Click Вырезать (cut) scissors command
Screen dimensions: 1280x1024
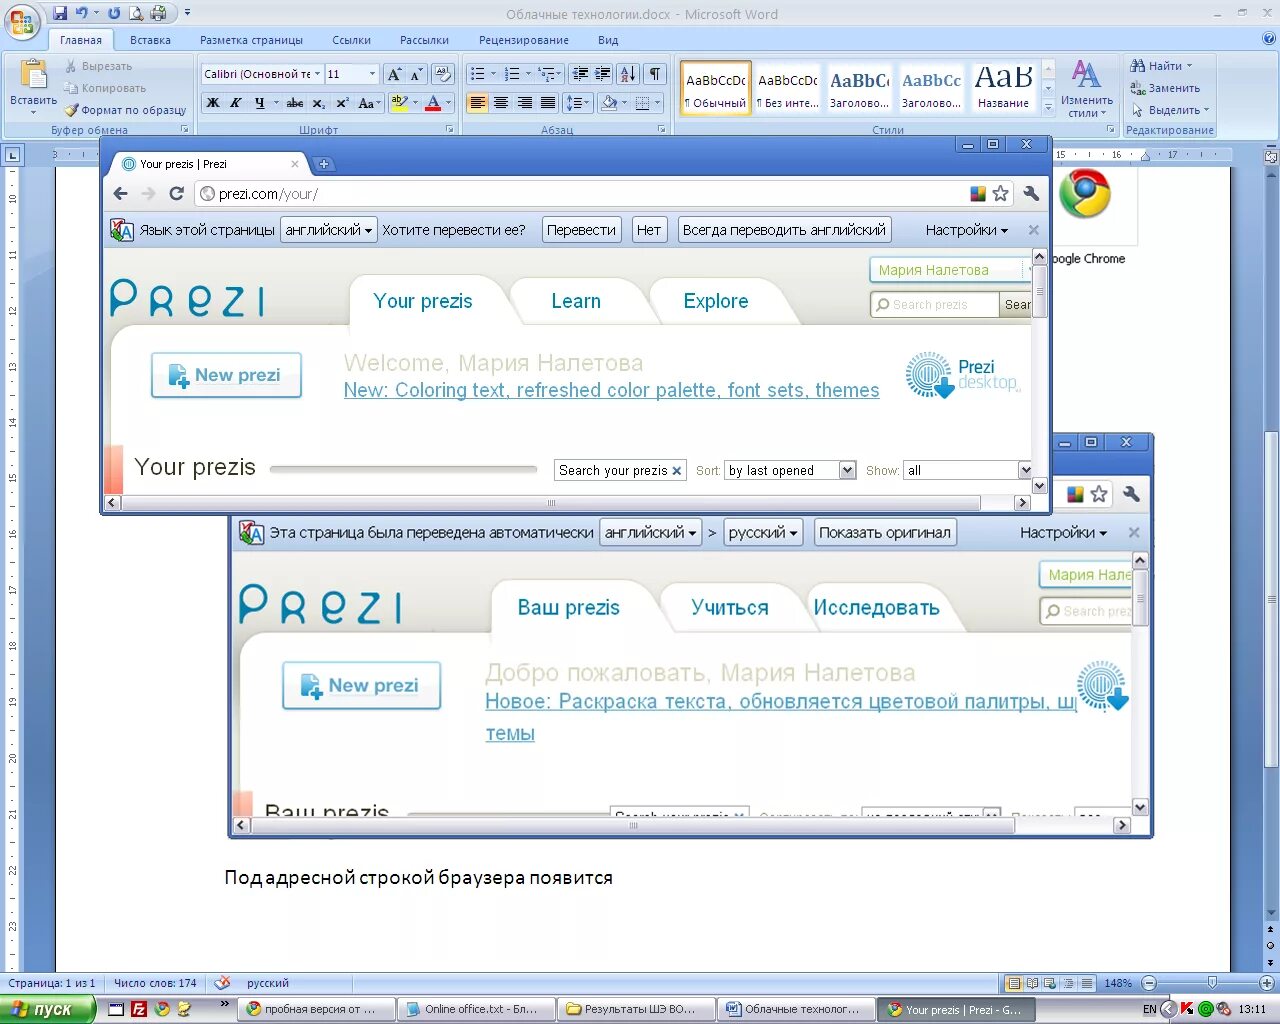coord(98,66)
